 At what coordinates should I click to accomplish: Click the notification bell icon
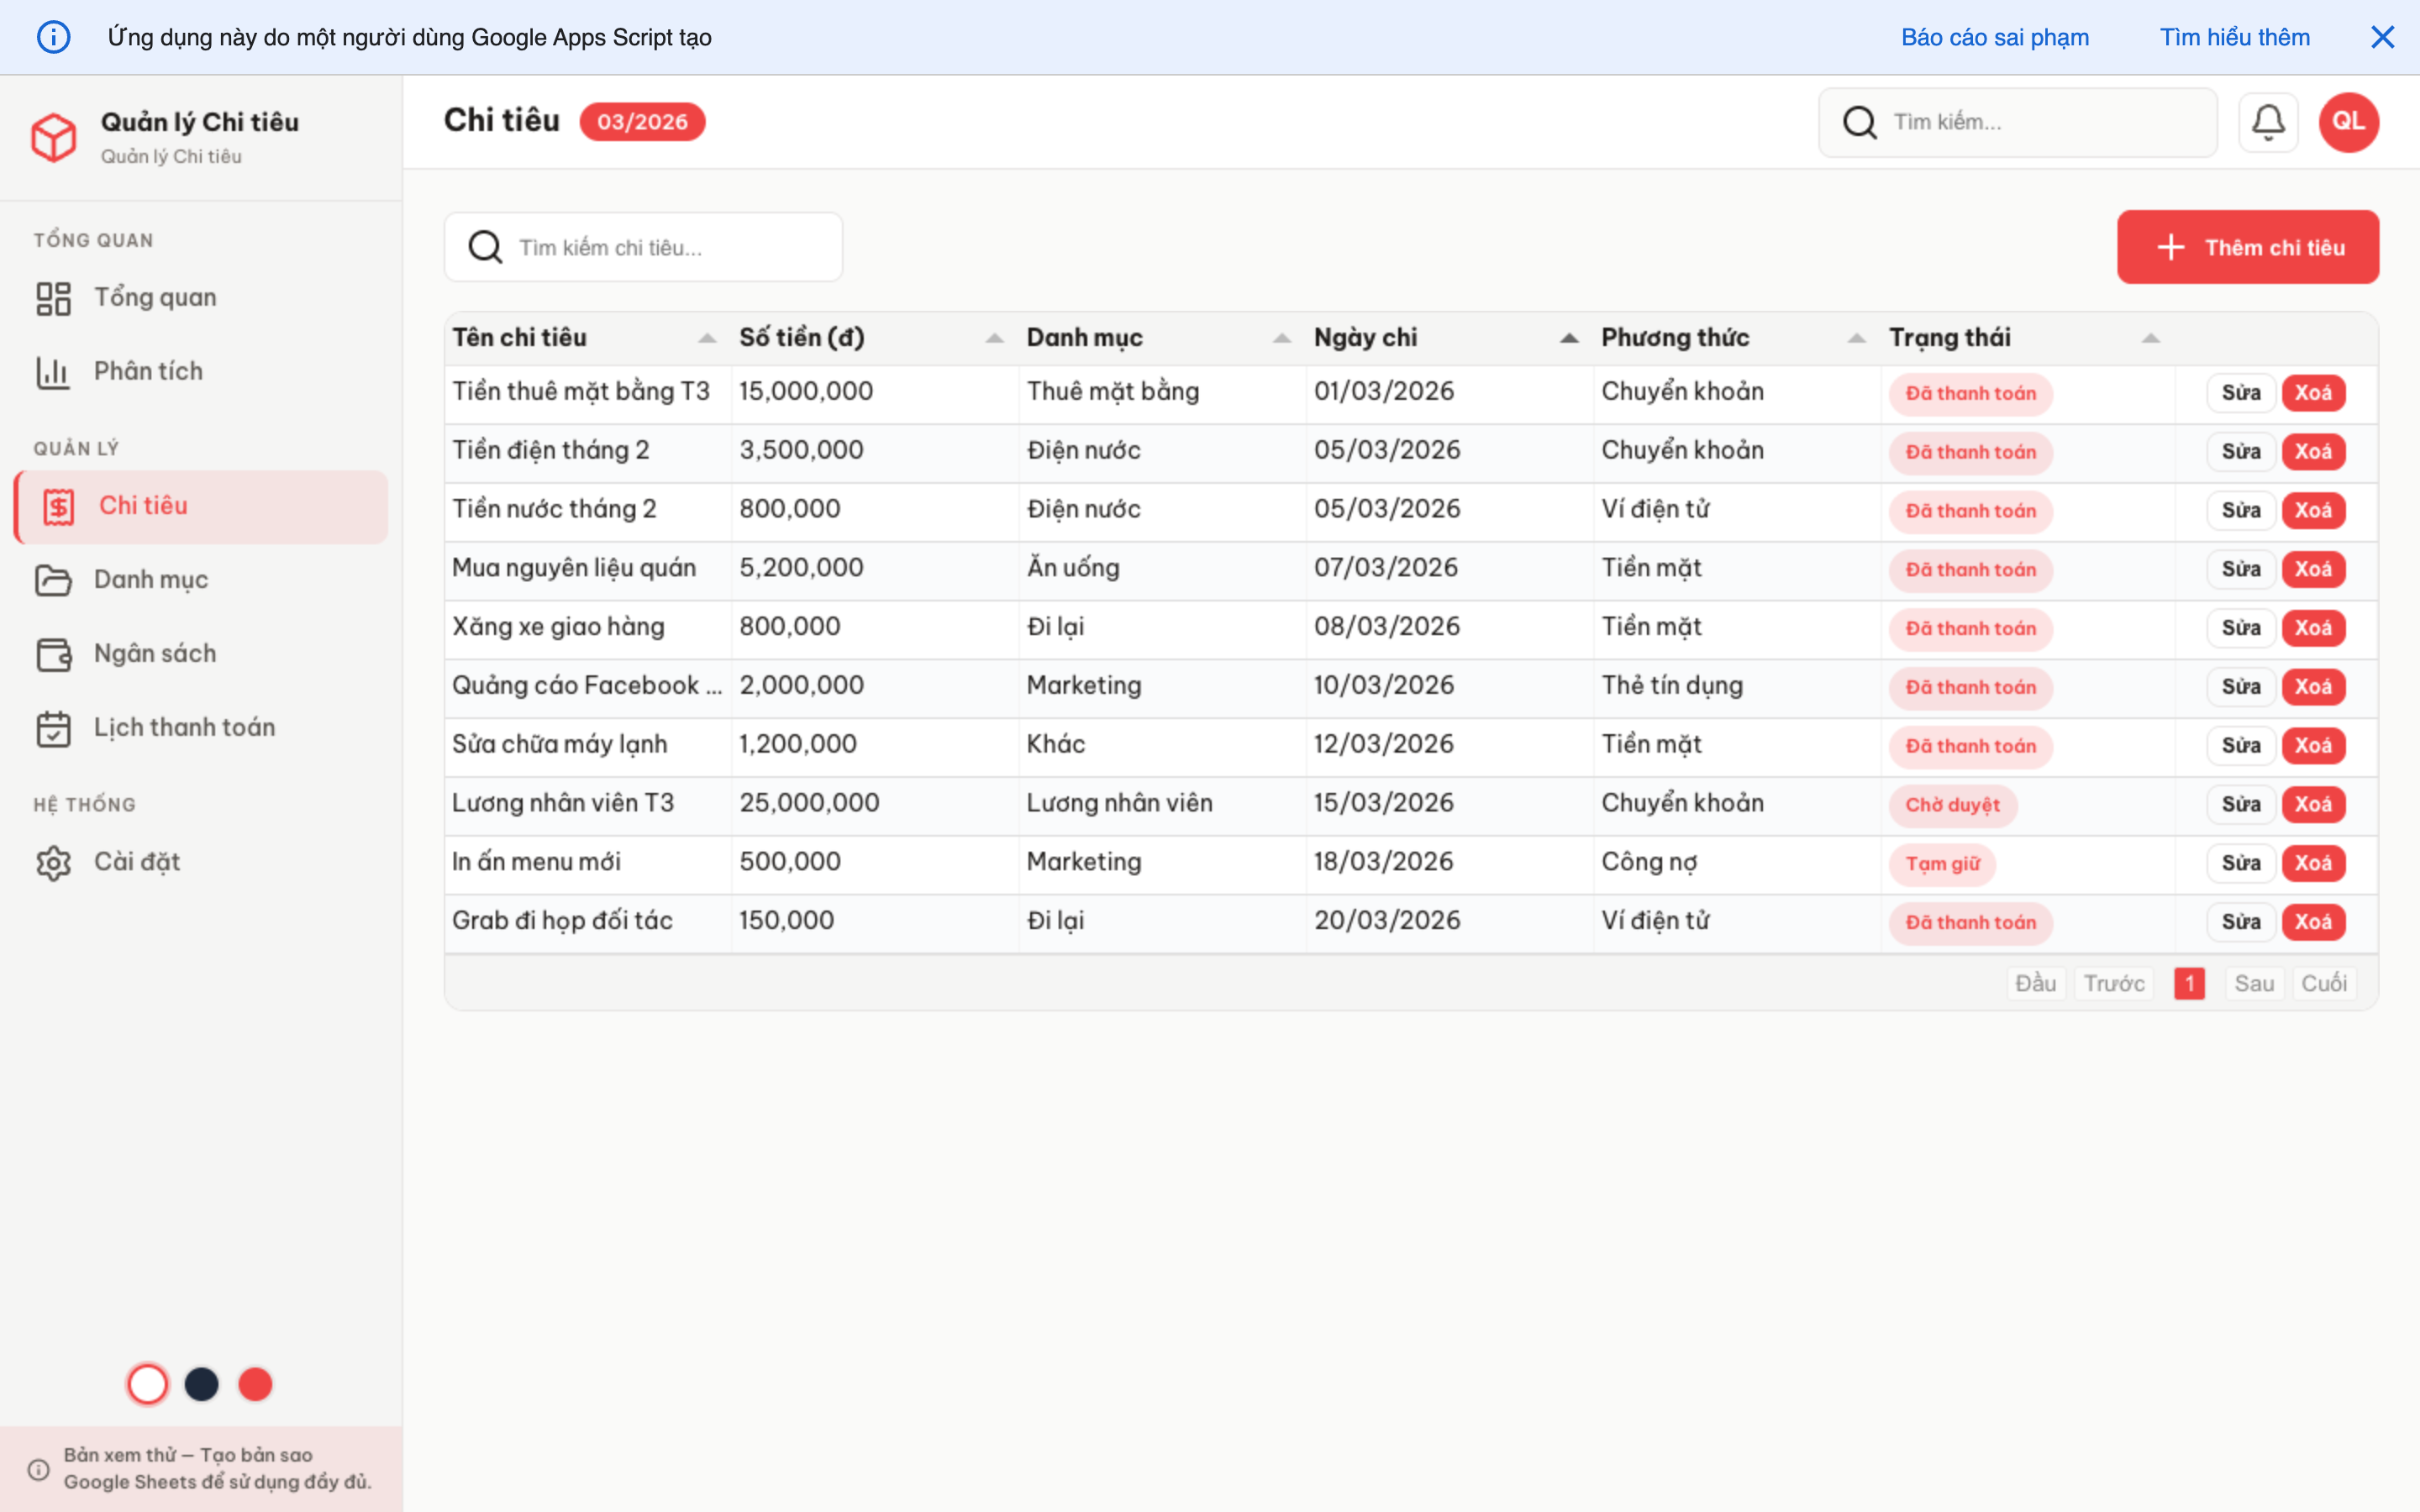2268,121
